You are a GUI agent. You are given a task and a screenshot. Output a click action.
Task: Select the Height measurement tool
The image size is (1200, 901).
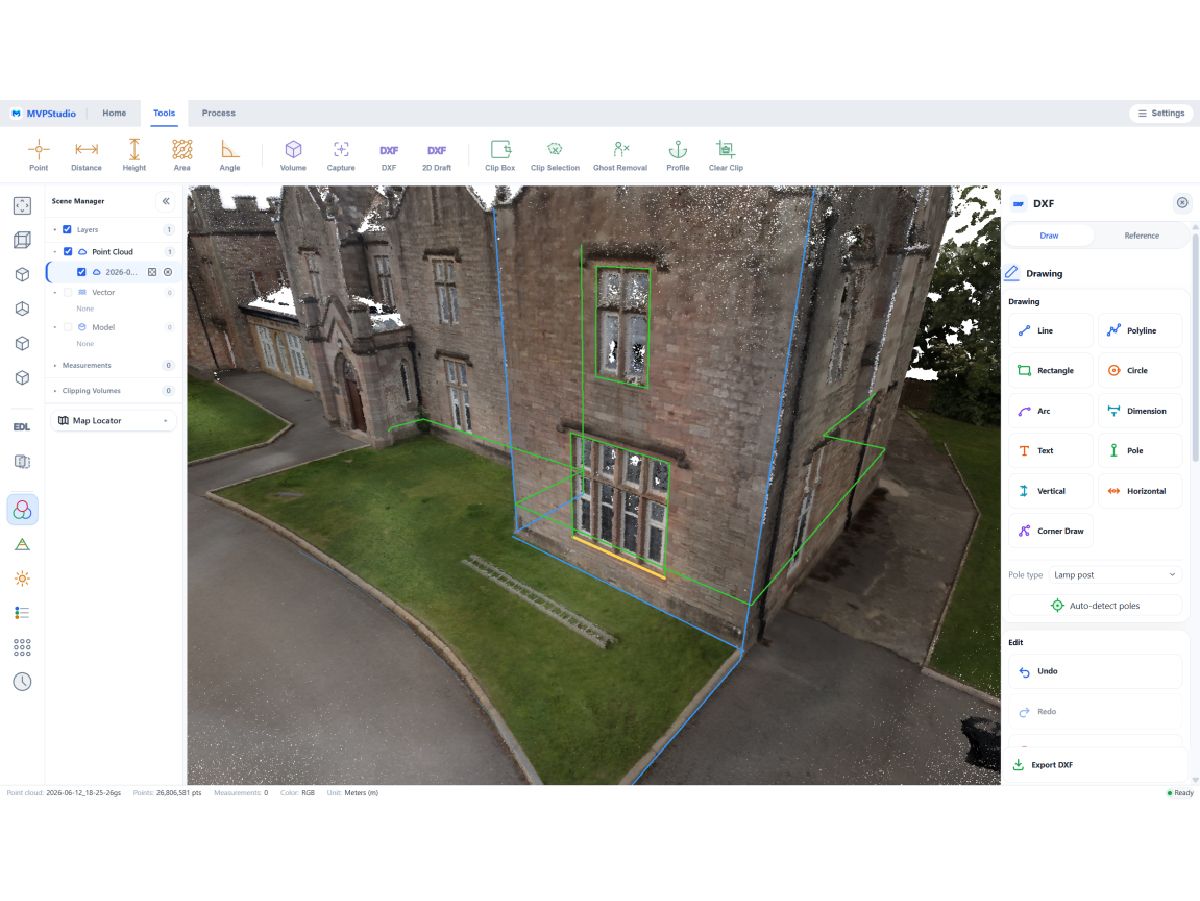(x=134, y=155)
